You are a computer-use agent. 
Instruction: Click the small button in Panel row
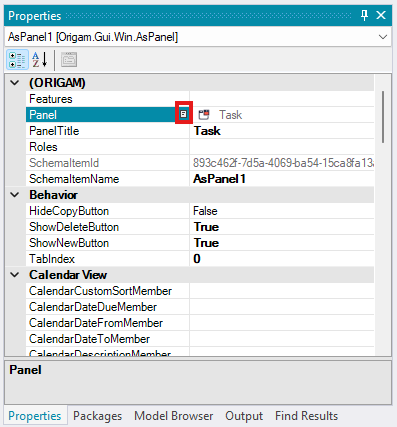point(183,114)
